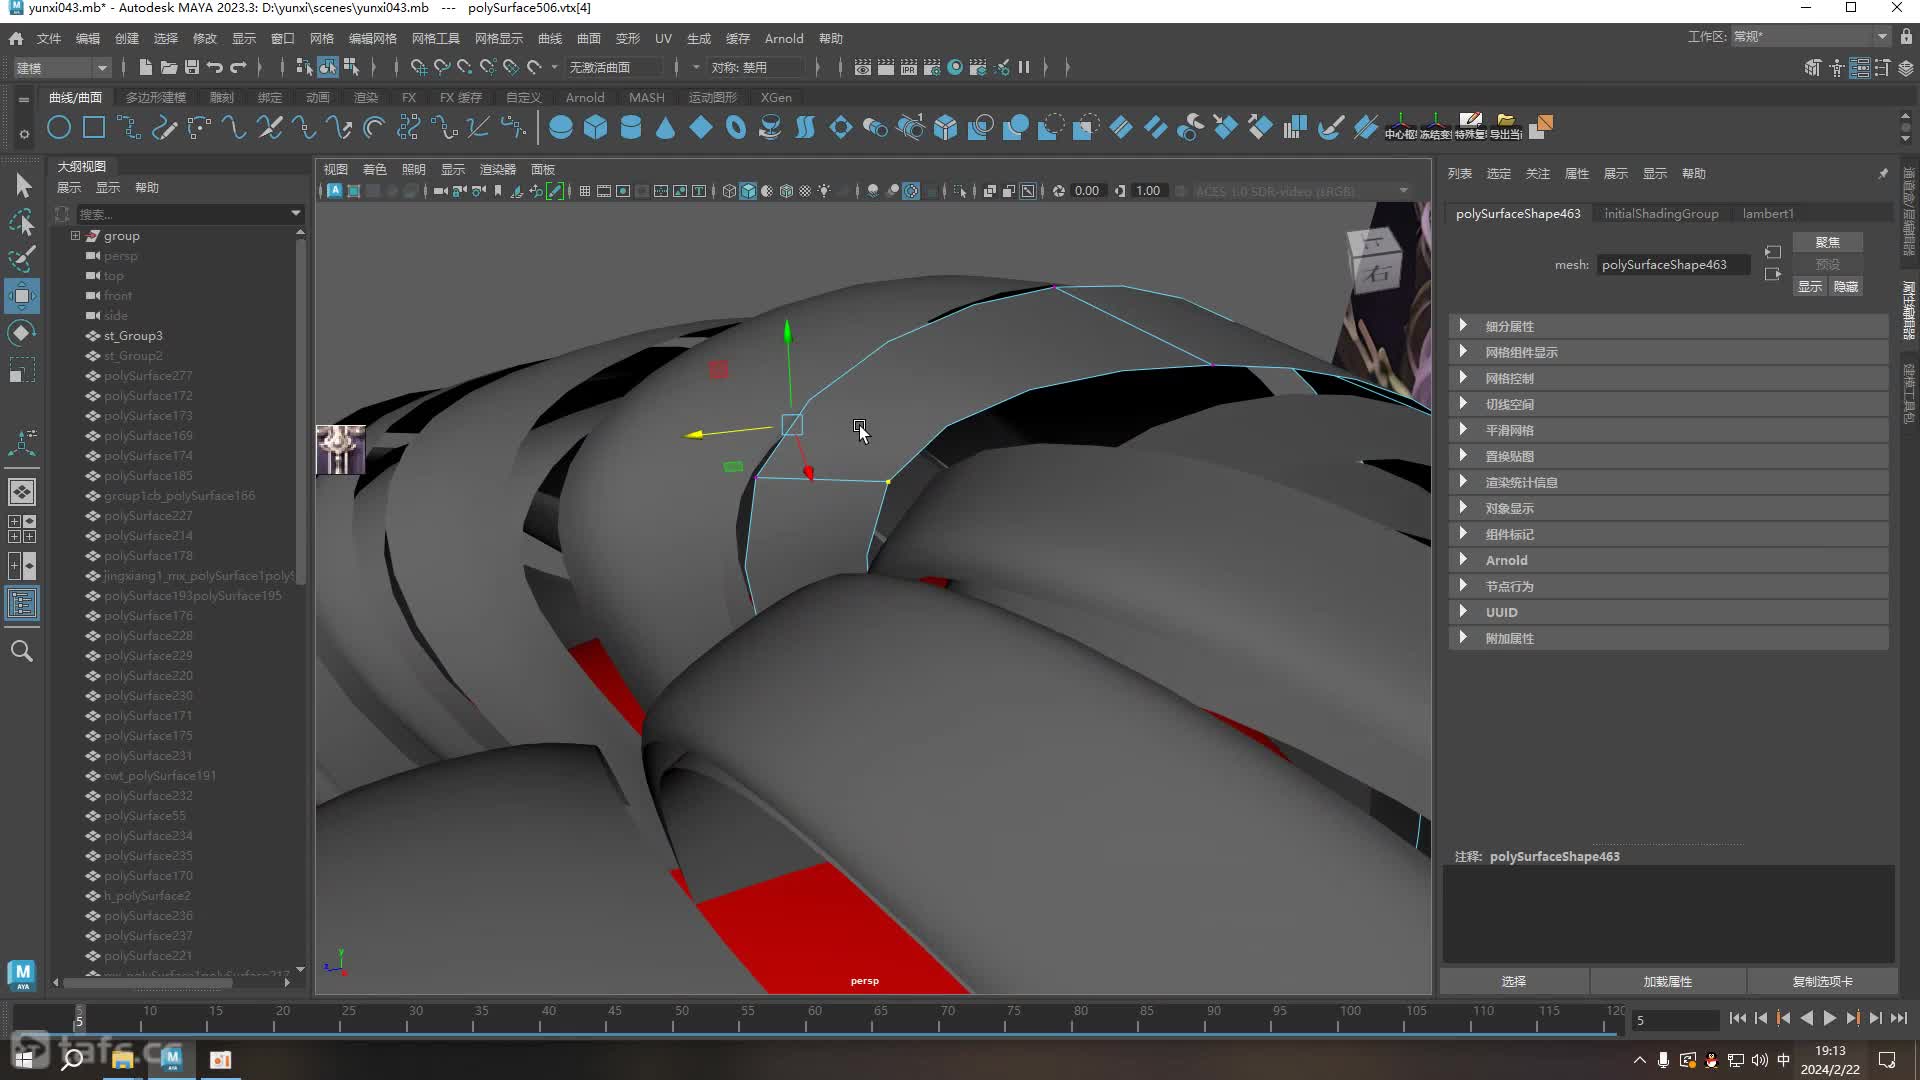
Task: Toggle use all lights in viewport
Action: point(824,191)
